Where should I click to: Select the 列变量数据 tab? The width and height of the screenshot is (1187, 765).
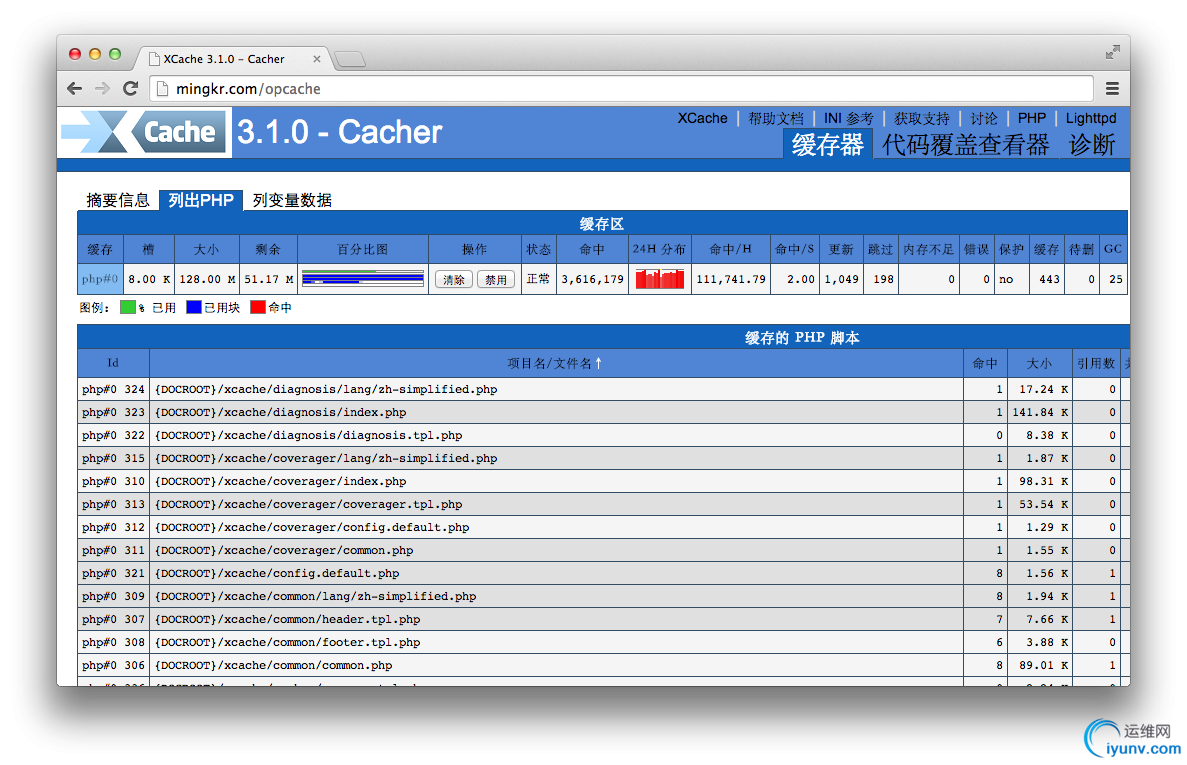292,200
